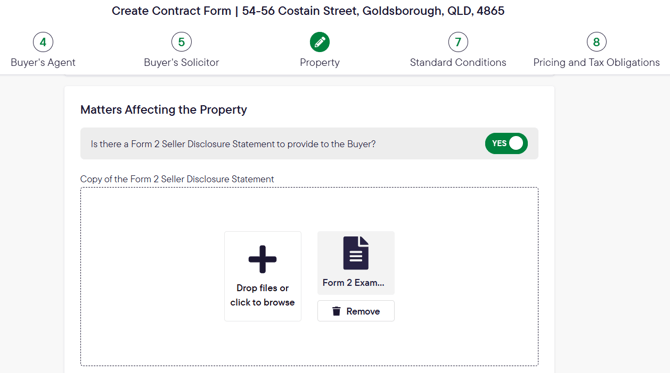Click the plus icon to add files
The width and height of the screenshot is (670, 373).
(x=262, y=259)
